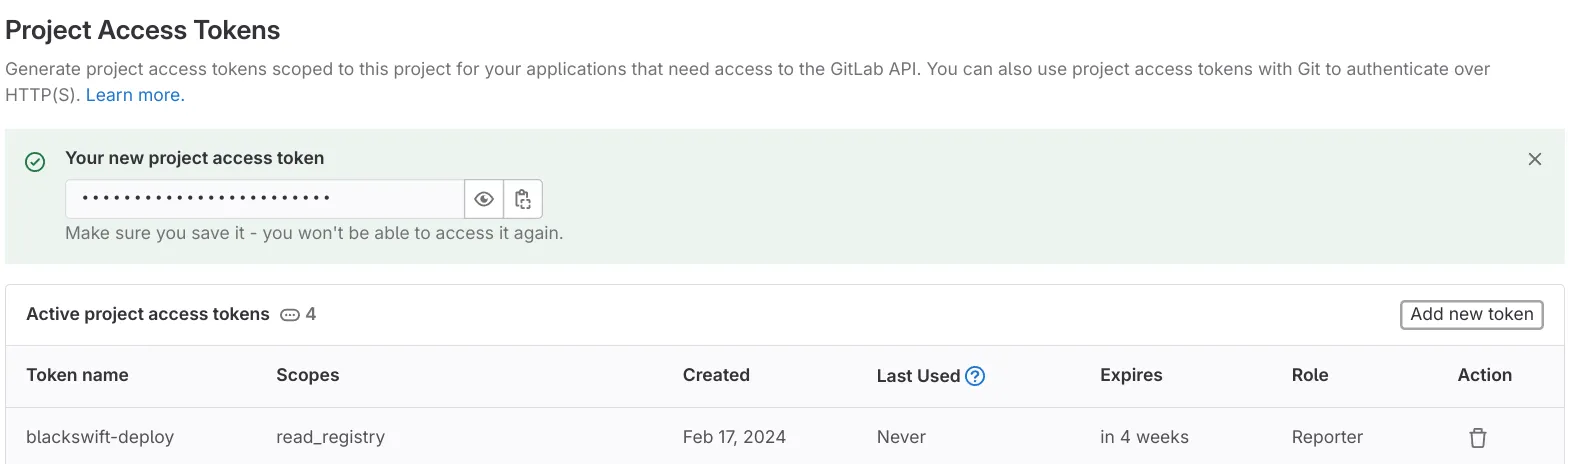This screenshot has width=1569, height=464.
Task: Select the blackswift-deploy token name
Action: [100, 437]
